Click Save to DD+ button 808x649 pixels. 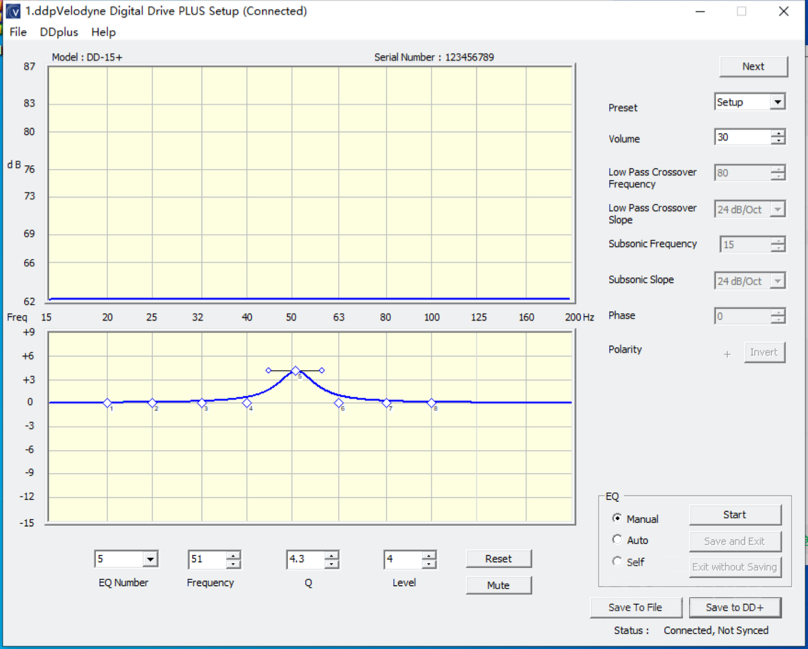click(x=734, y=607)
